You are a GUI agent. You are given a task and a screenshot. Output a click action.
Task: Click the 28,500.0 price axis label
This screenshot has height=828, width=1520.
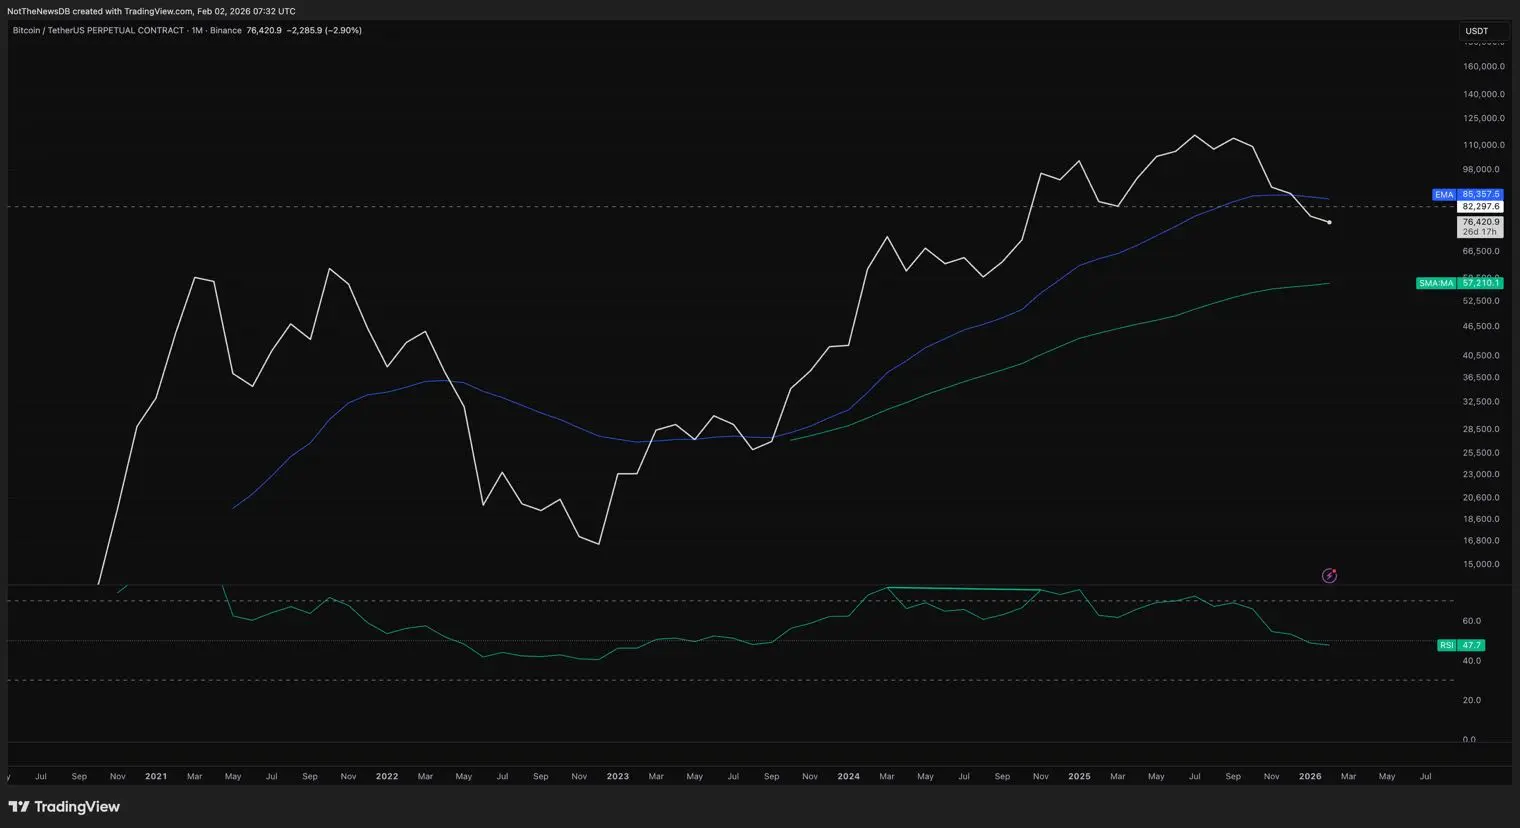(x=1481, y=430)
